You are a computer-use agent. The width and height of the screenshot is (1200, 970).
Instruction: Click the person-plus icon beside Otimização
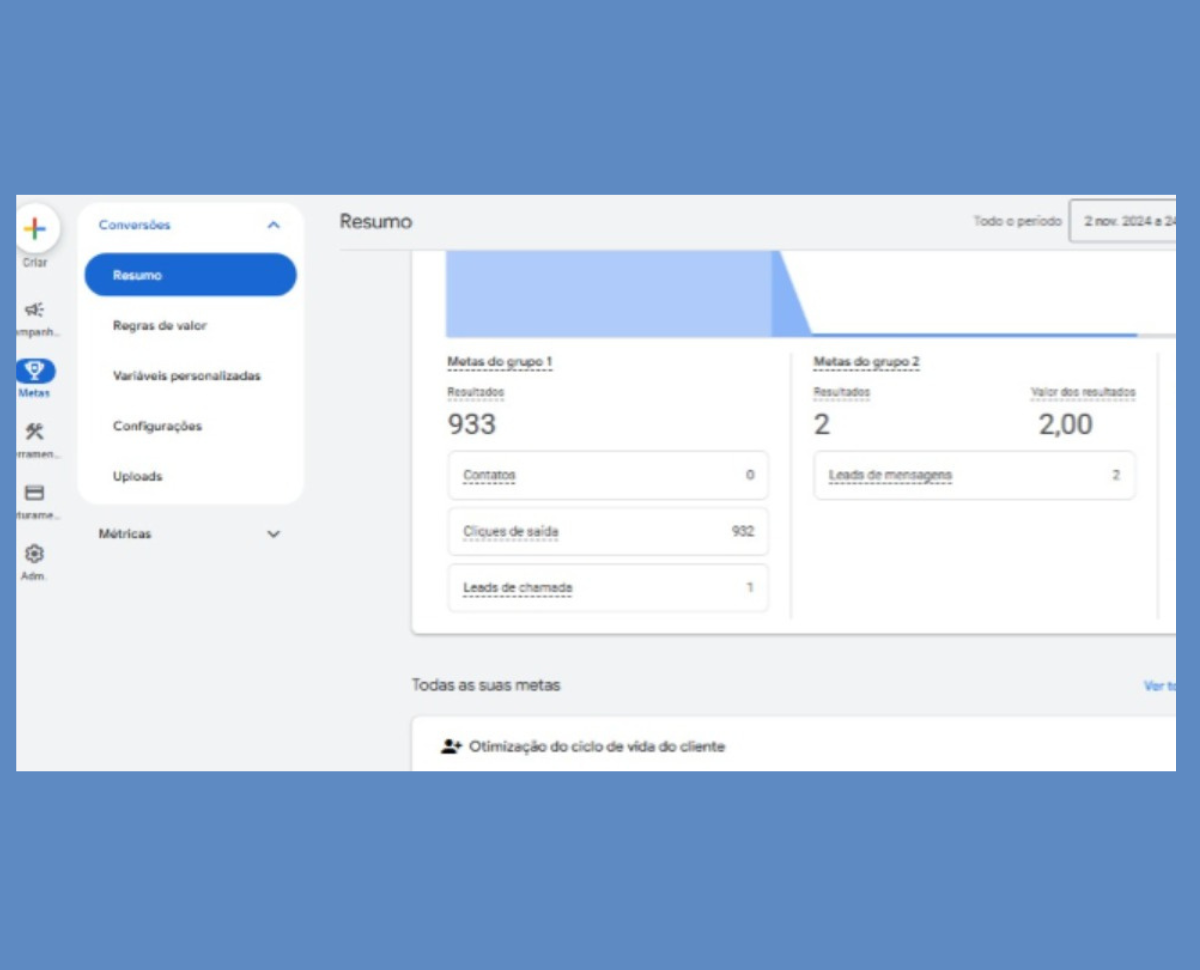click(x=451, y=746)
